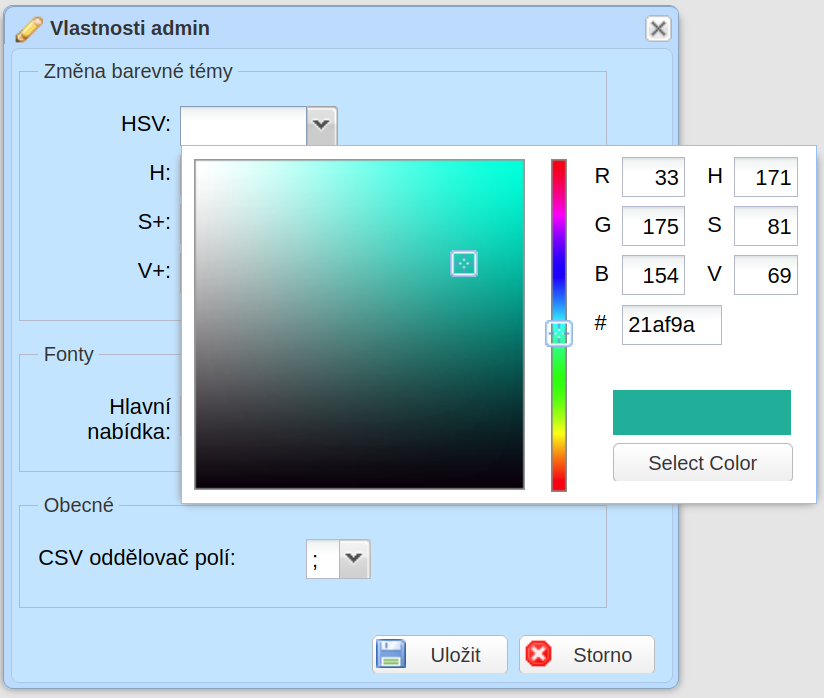
Task: Click the R value field
Action: pyautogui.click(x=653, y=177)
